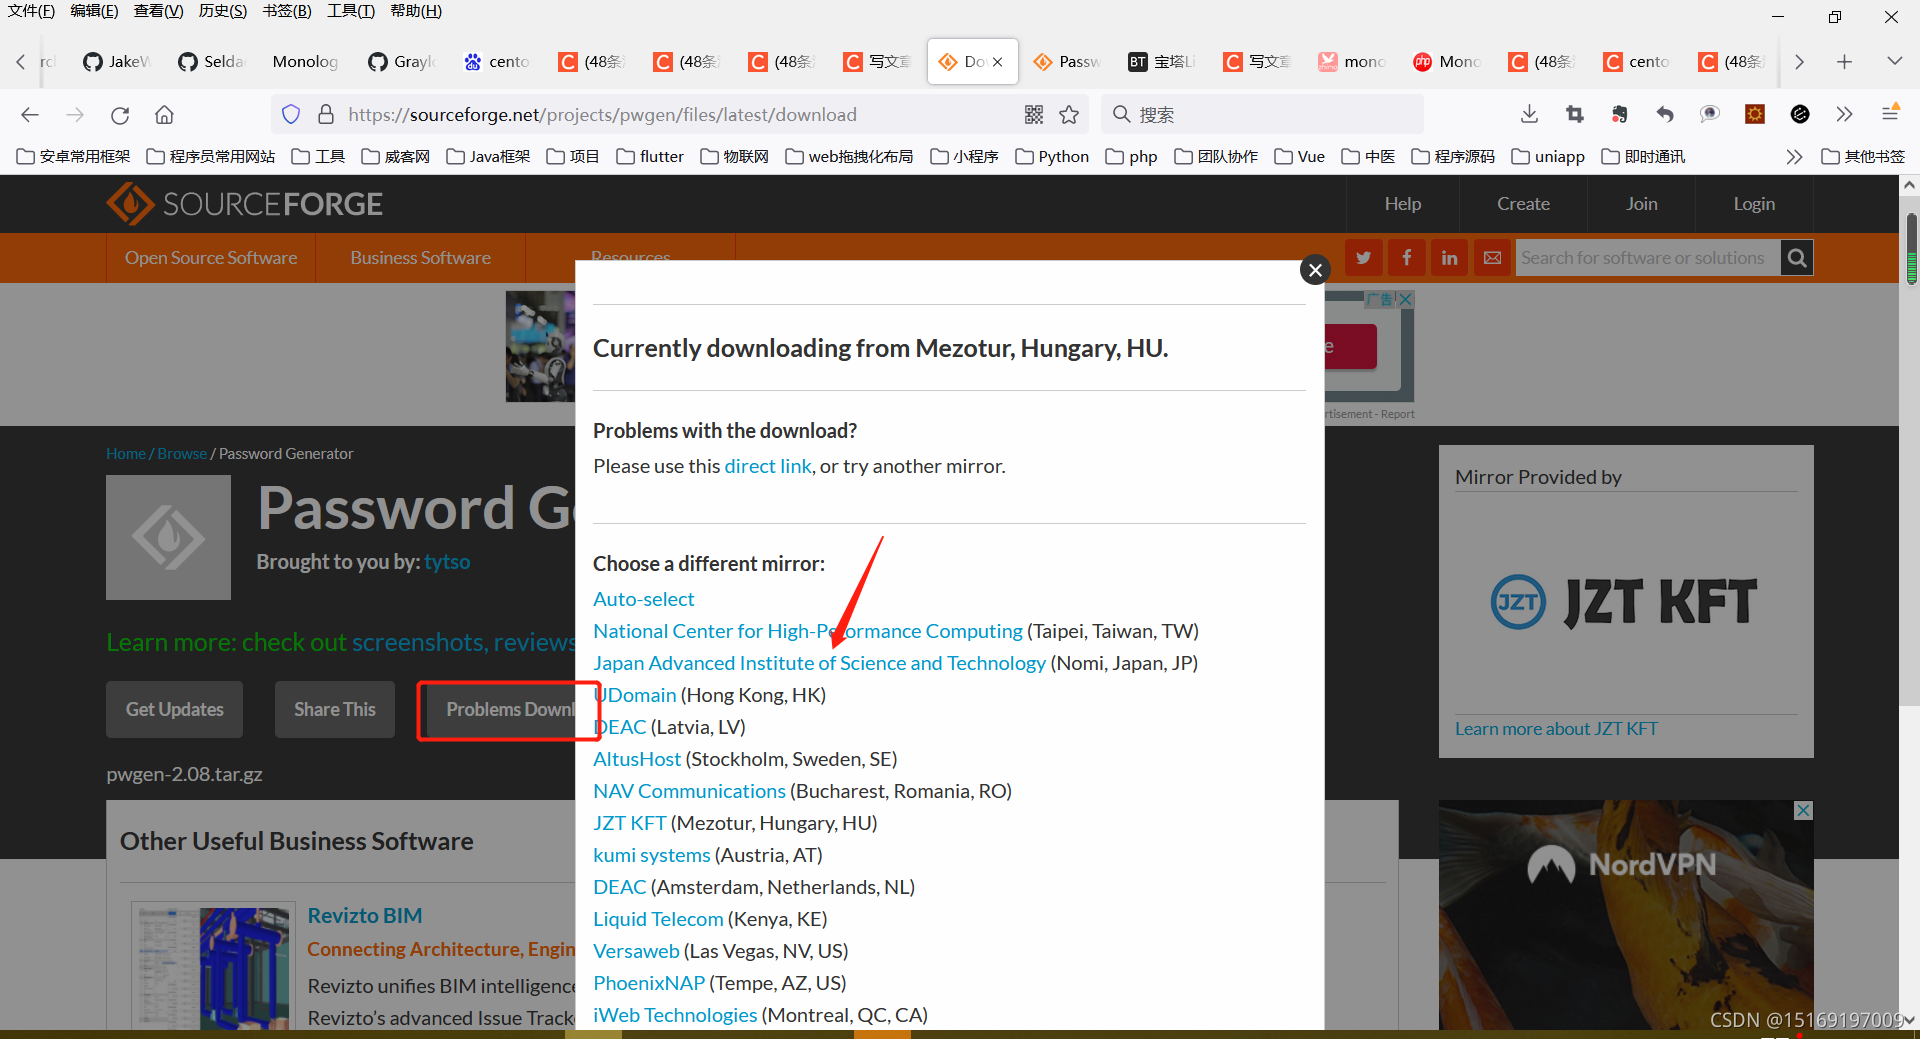Open the 其他书签 folder

[1863, 157]
